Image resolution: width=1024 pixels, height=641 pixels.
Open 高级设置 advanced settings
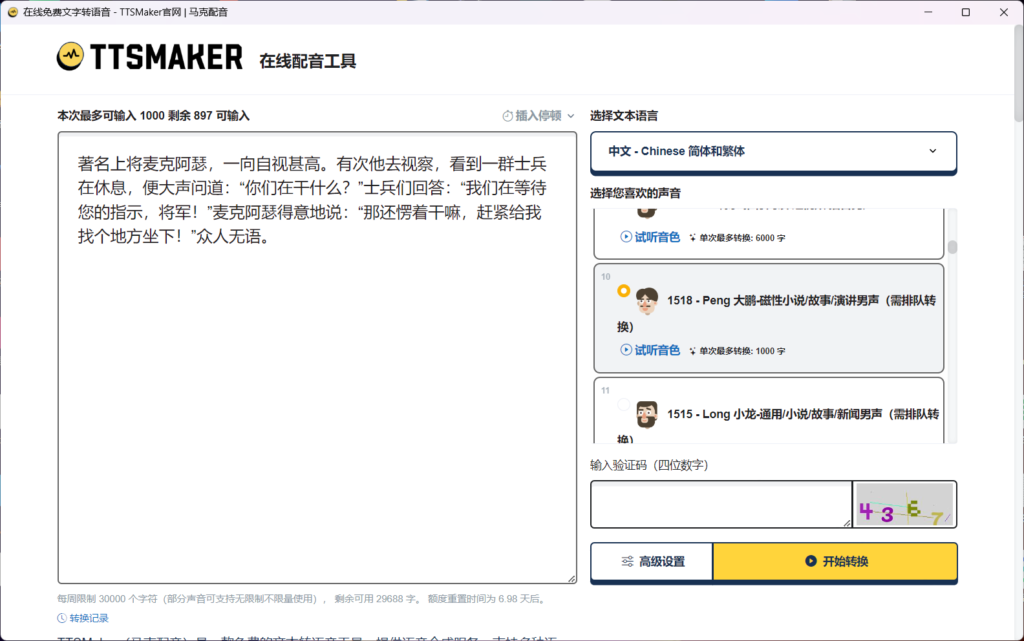click(x=652, y=561)
